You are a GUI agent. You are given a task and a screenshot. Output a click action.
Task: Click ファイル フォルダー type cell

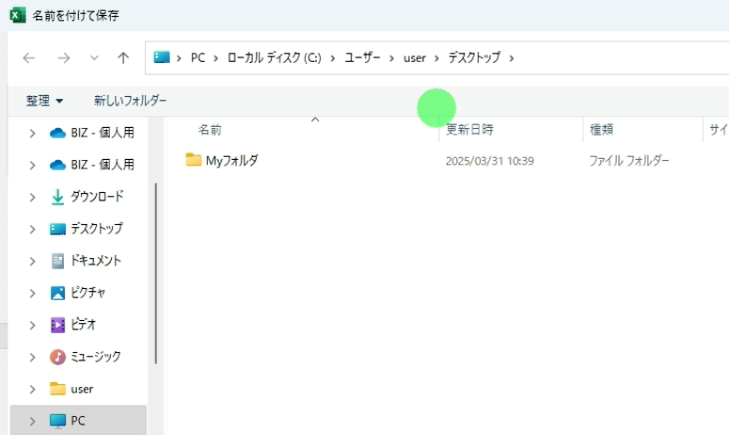coord(629,161)
